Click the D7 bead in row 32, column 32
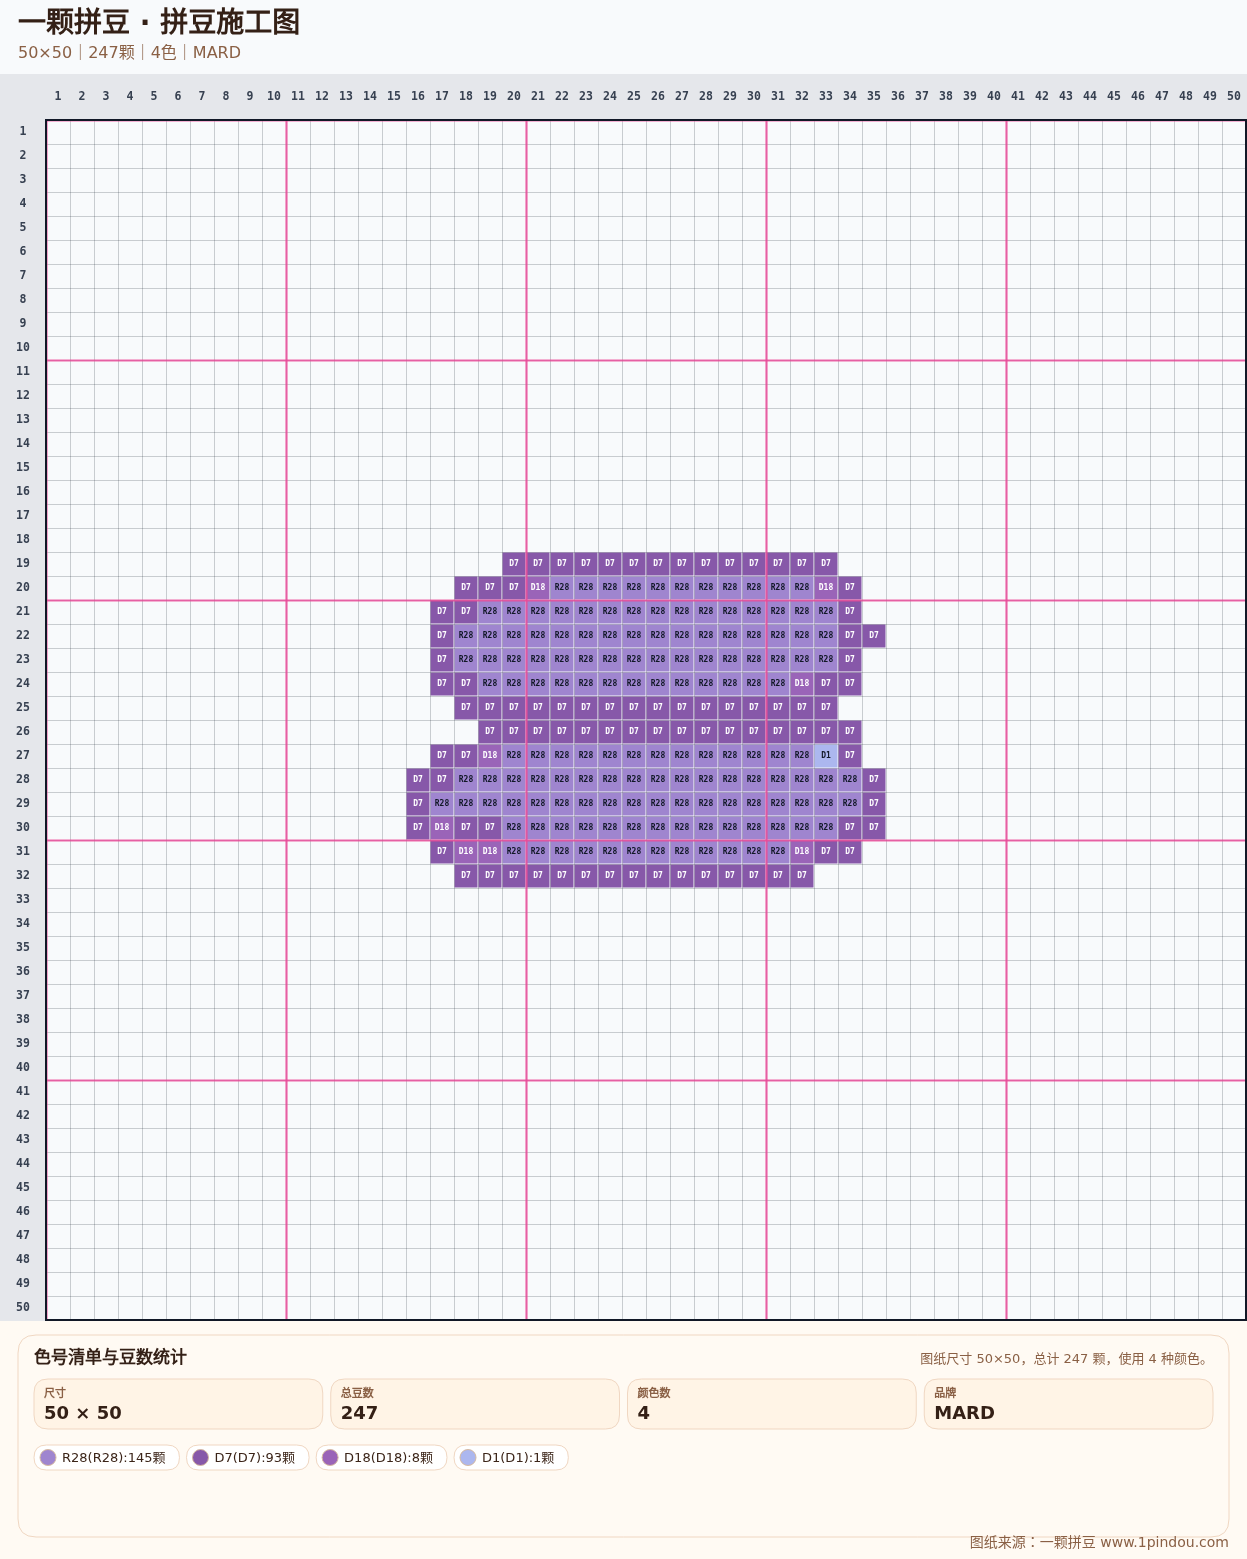1247x1559 pixels. point(802,875)
